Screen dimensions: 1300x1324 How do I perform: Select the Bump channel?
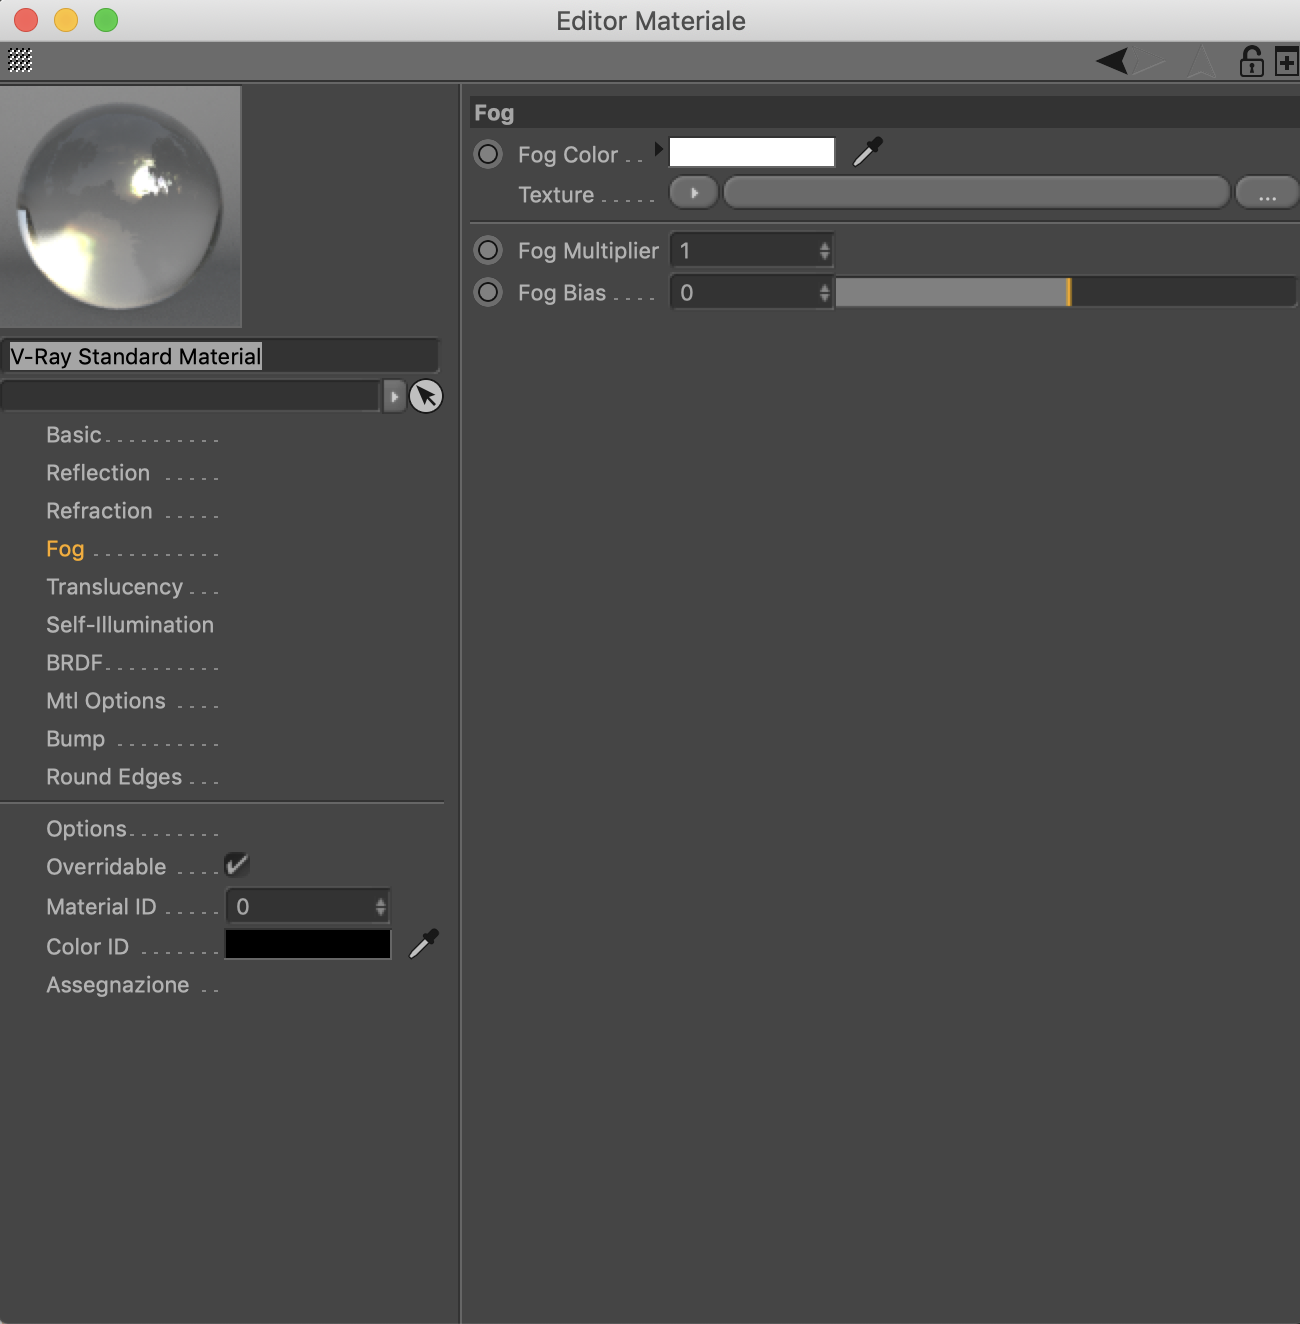pyautogui.click(x=75, y=739)
